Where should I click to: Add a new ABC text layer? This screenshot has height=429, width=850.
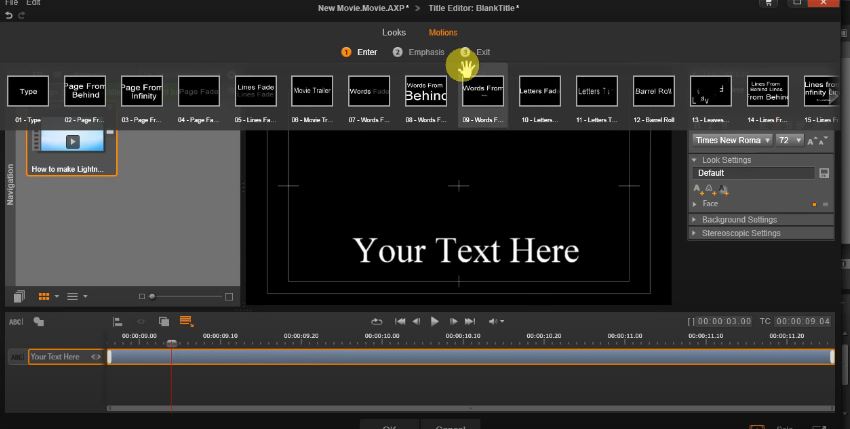16,322
